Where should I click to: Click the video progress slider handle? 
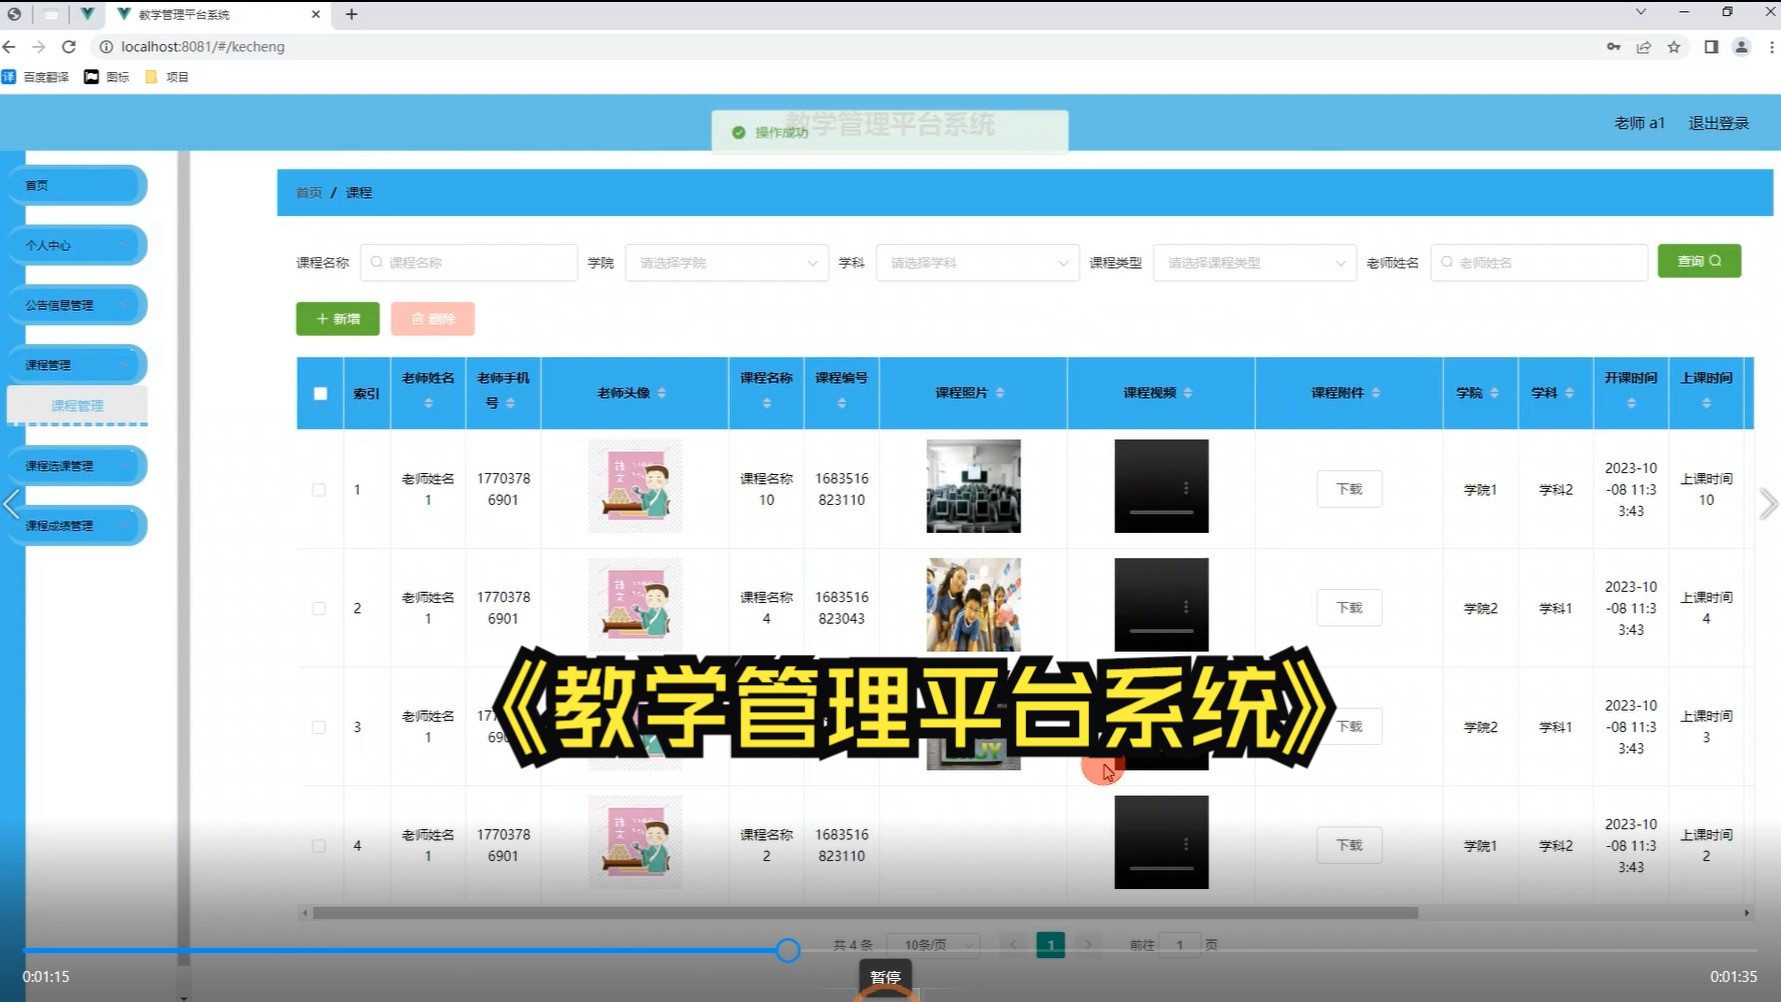tap(788, 950)
